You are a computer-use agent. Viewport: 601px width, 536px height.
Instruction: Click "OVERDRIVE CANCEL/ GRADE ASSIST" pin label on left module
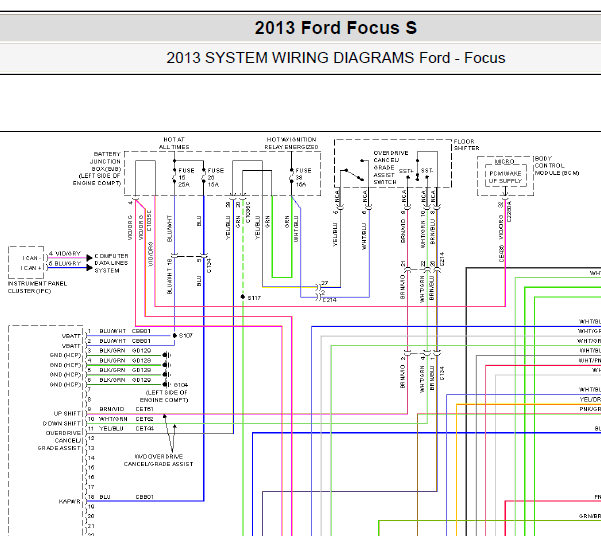(x=60, y=440)
